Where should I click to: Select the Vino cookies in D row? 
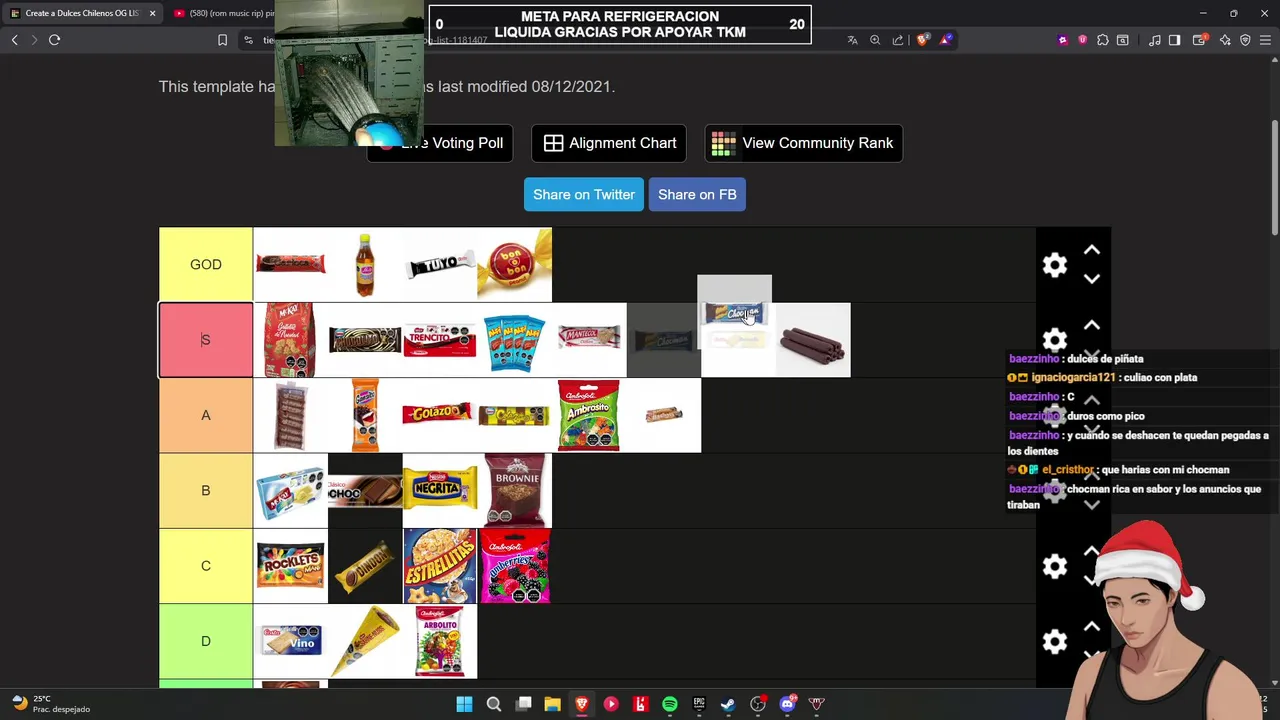[290, 641]
